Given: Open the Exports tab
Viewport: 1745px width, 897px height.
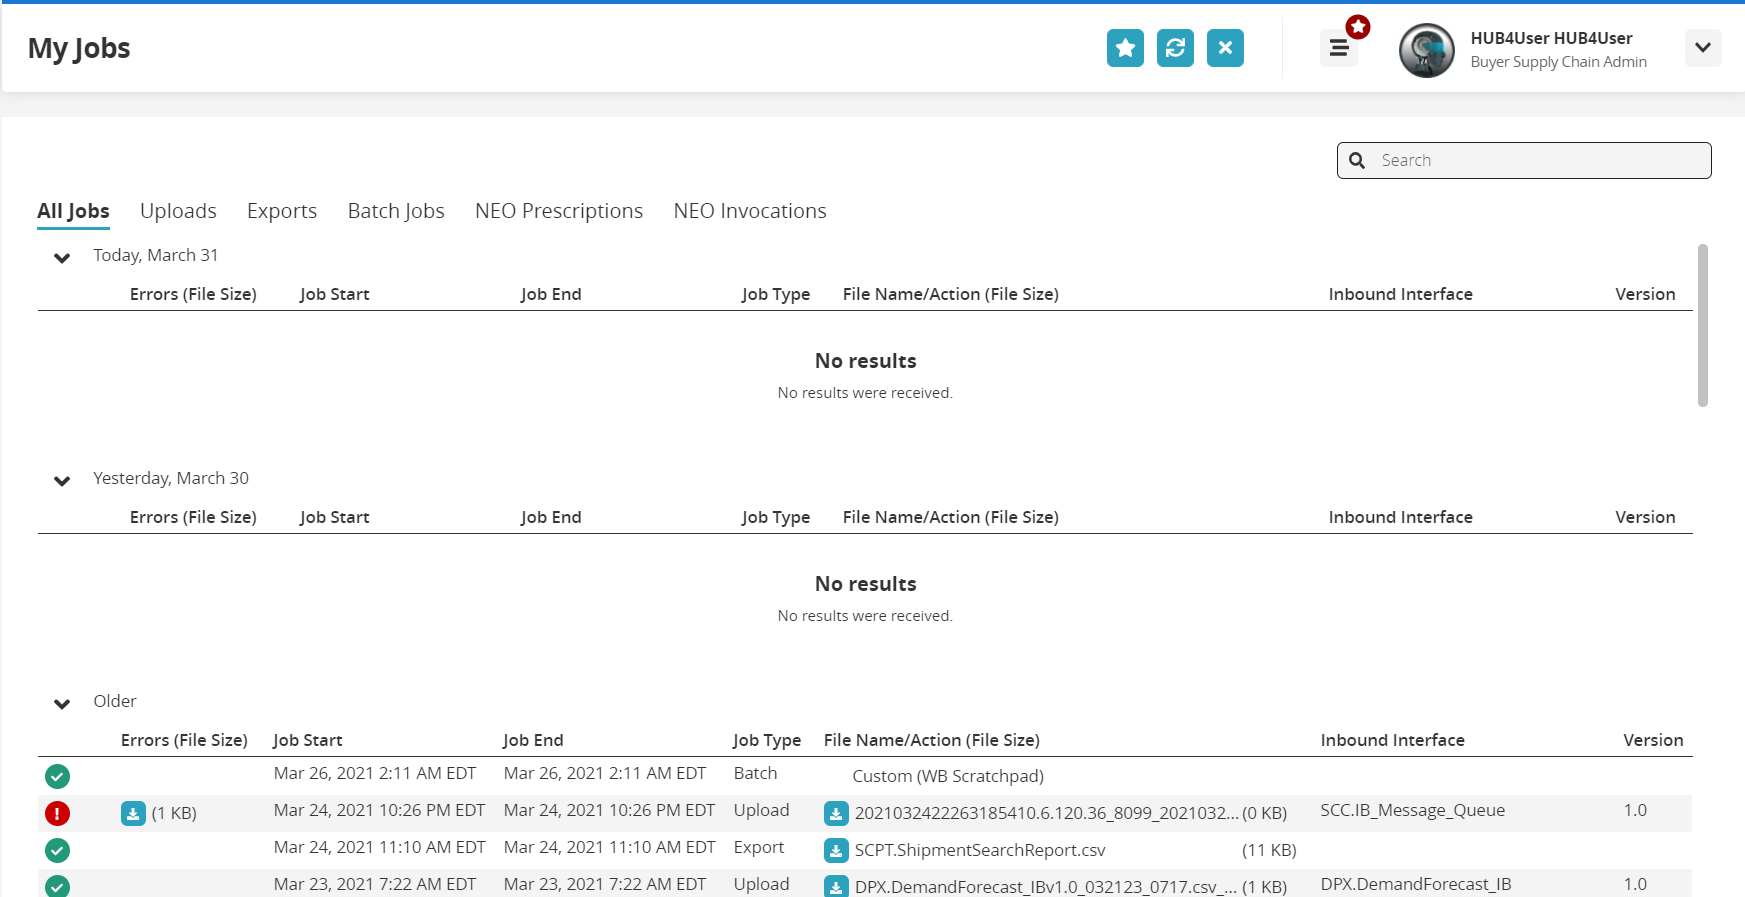Looking at the screenshot, I should pos(282,211).
